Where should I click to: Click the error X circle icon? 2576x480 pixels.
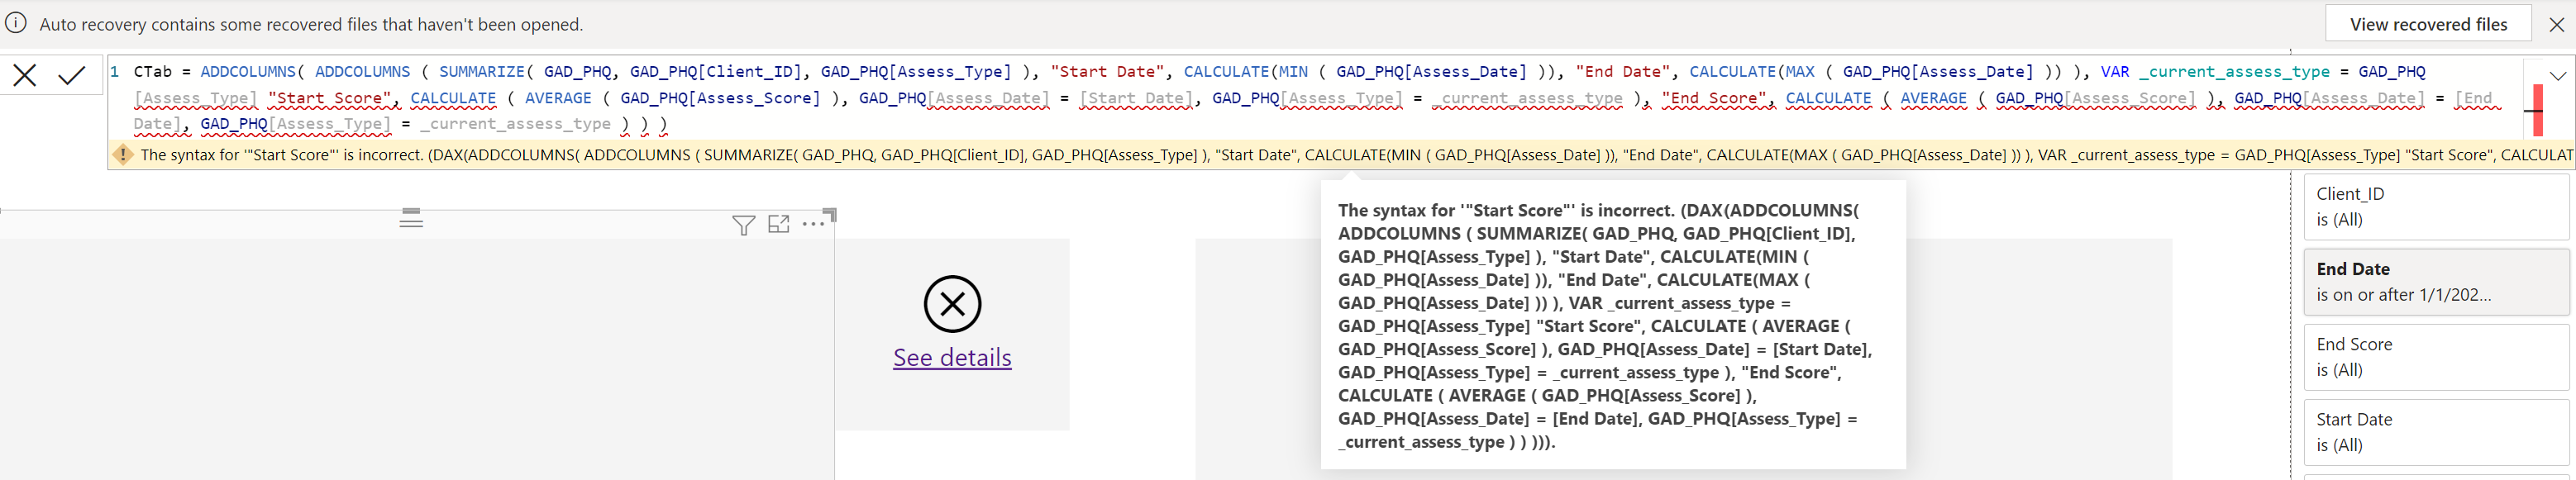[x=952, y=304]
